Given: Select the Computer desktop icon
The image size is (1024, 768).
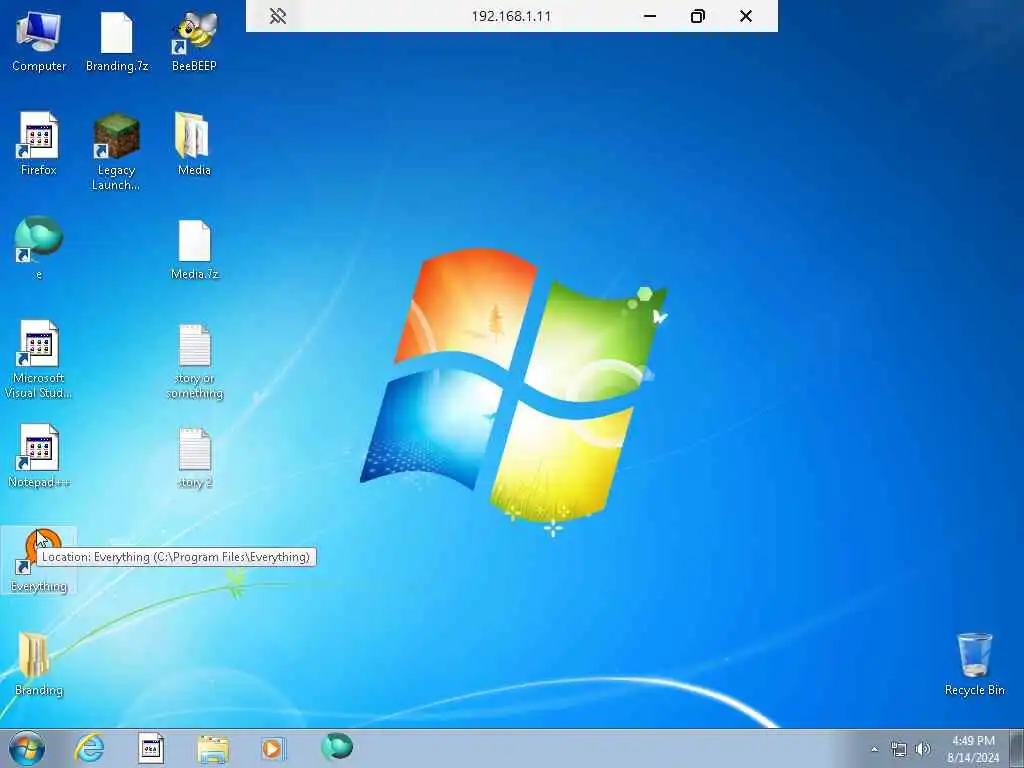Looking at the screenshot, I should [39, 42].
